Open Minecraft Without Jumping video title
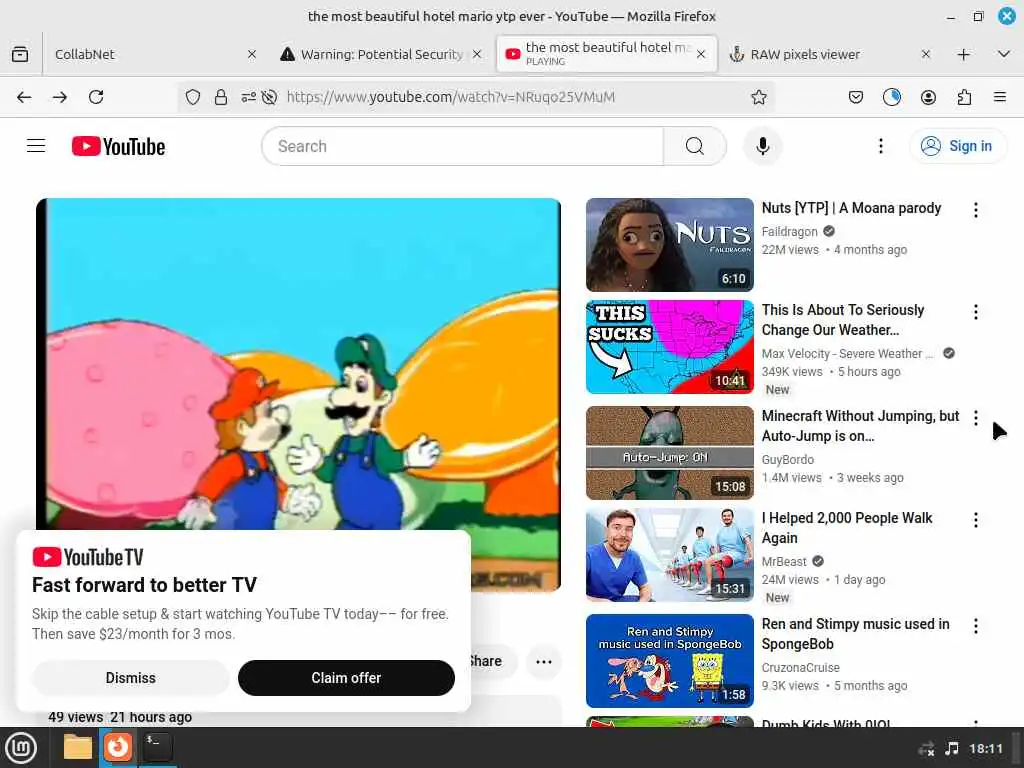 860,426
